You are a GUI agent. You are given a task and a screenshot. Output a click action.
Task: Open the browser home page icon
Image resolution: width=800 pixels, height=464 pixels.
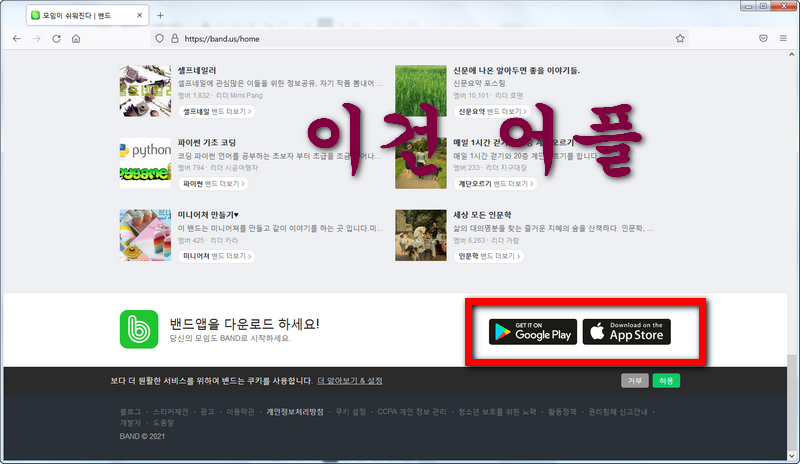[x=76, y=39]
